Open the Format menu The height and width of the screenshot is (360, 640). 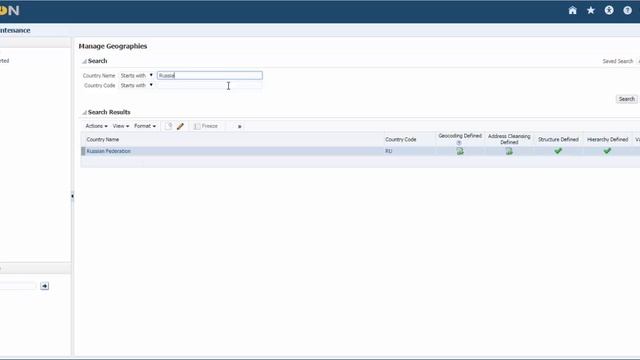[x=145, y=126]
